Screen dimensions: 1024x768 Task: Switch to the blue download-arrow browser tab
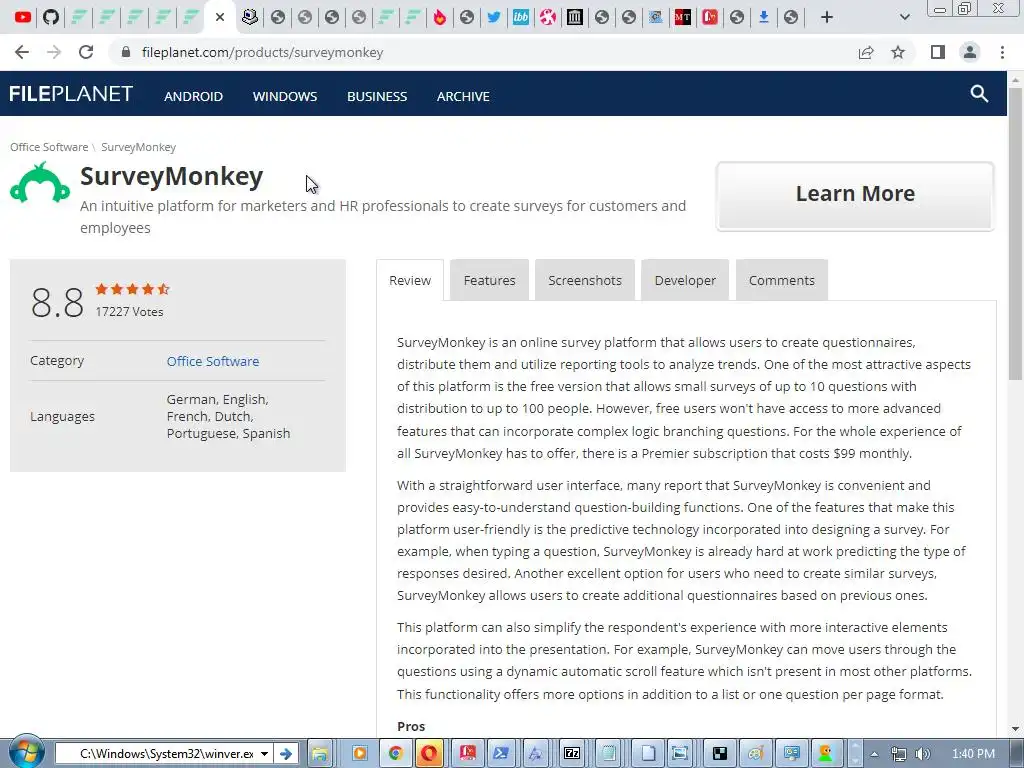[763, 17]
